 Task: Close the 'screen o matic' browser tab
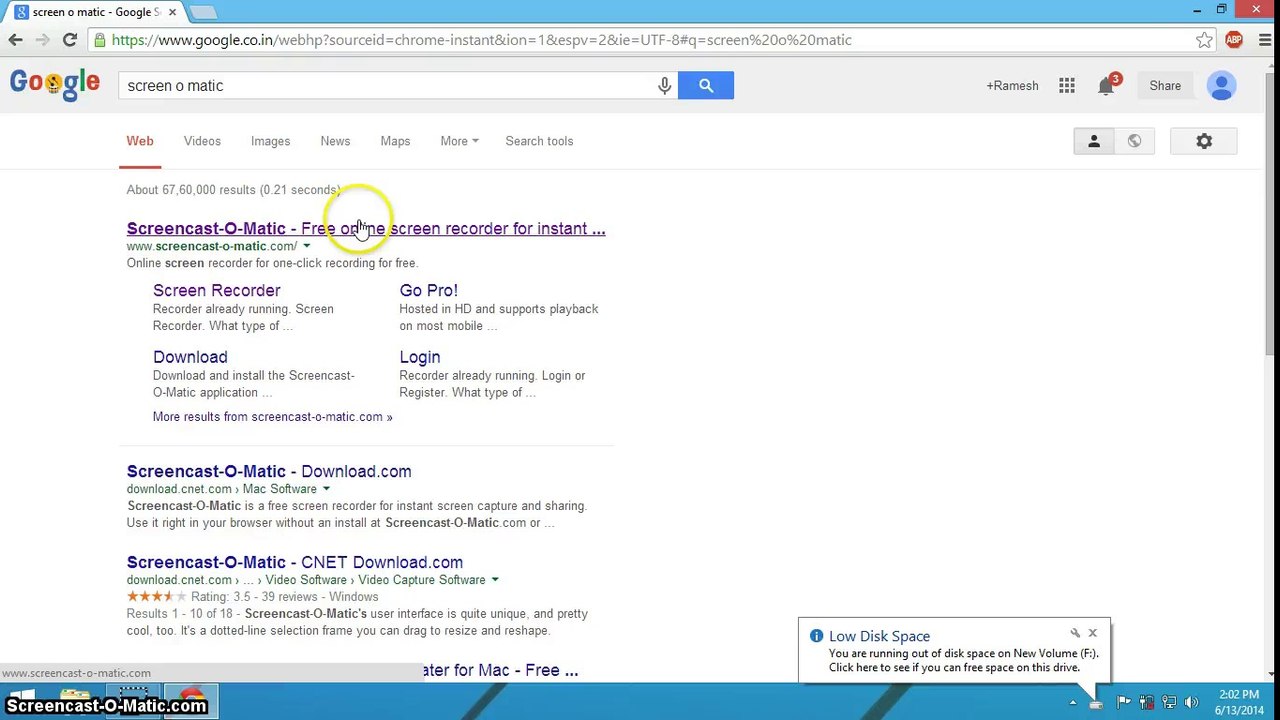(x=173, y=12)
